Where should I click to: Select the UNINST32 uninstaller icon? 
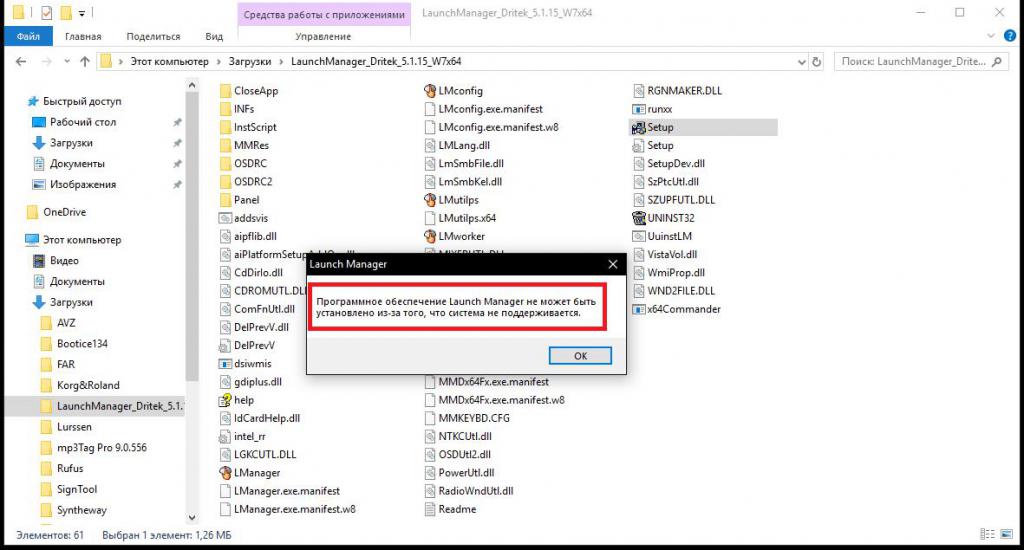coord(639,218)
